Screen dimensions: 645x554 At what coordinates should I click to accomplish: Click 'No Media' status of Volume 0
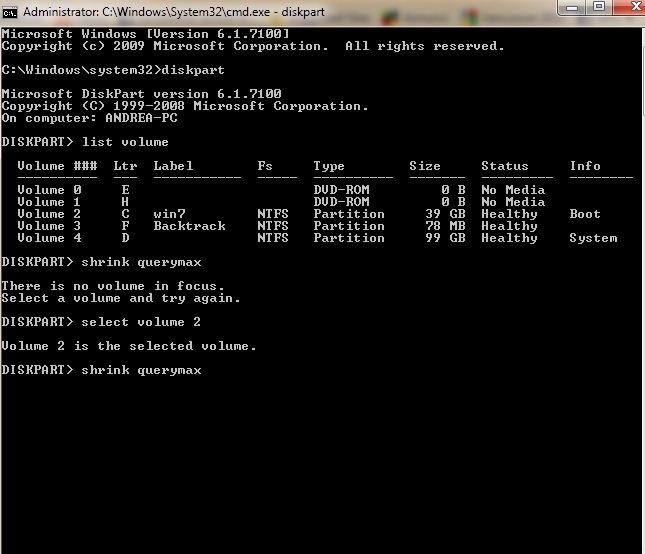pyautogui.click(x=513, y=190)
